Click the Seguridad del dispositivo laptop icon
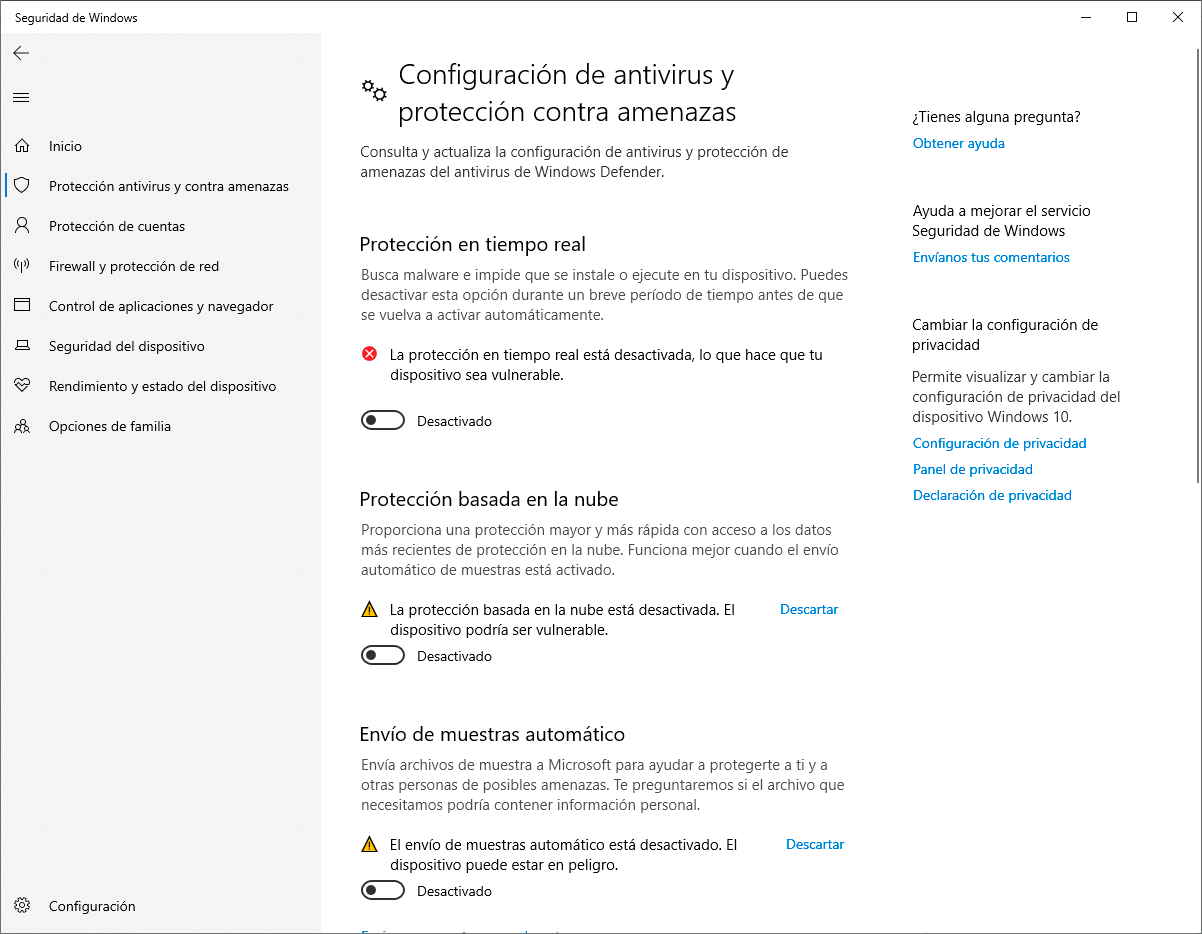The width and height of the screenshot is (1202, 934). pyautogui.click(x=22, y=346)
